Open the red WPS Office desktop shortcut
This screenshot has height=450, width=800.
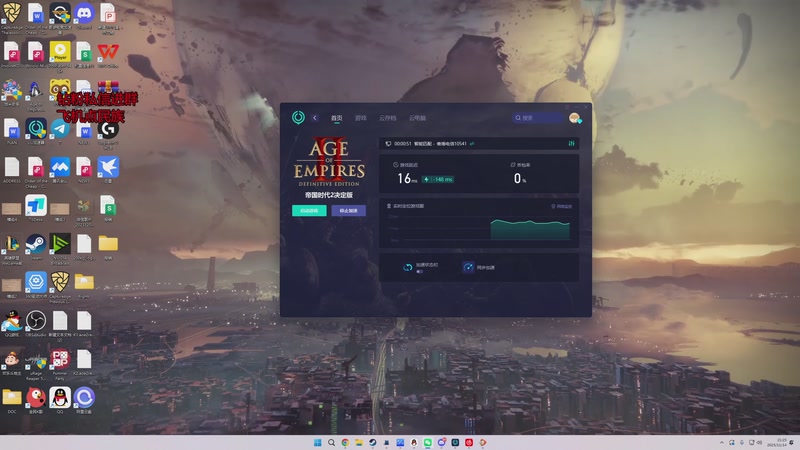pos(108,52)
